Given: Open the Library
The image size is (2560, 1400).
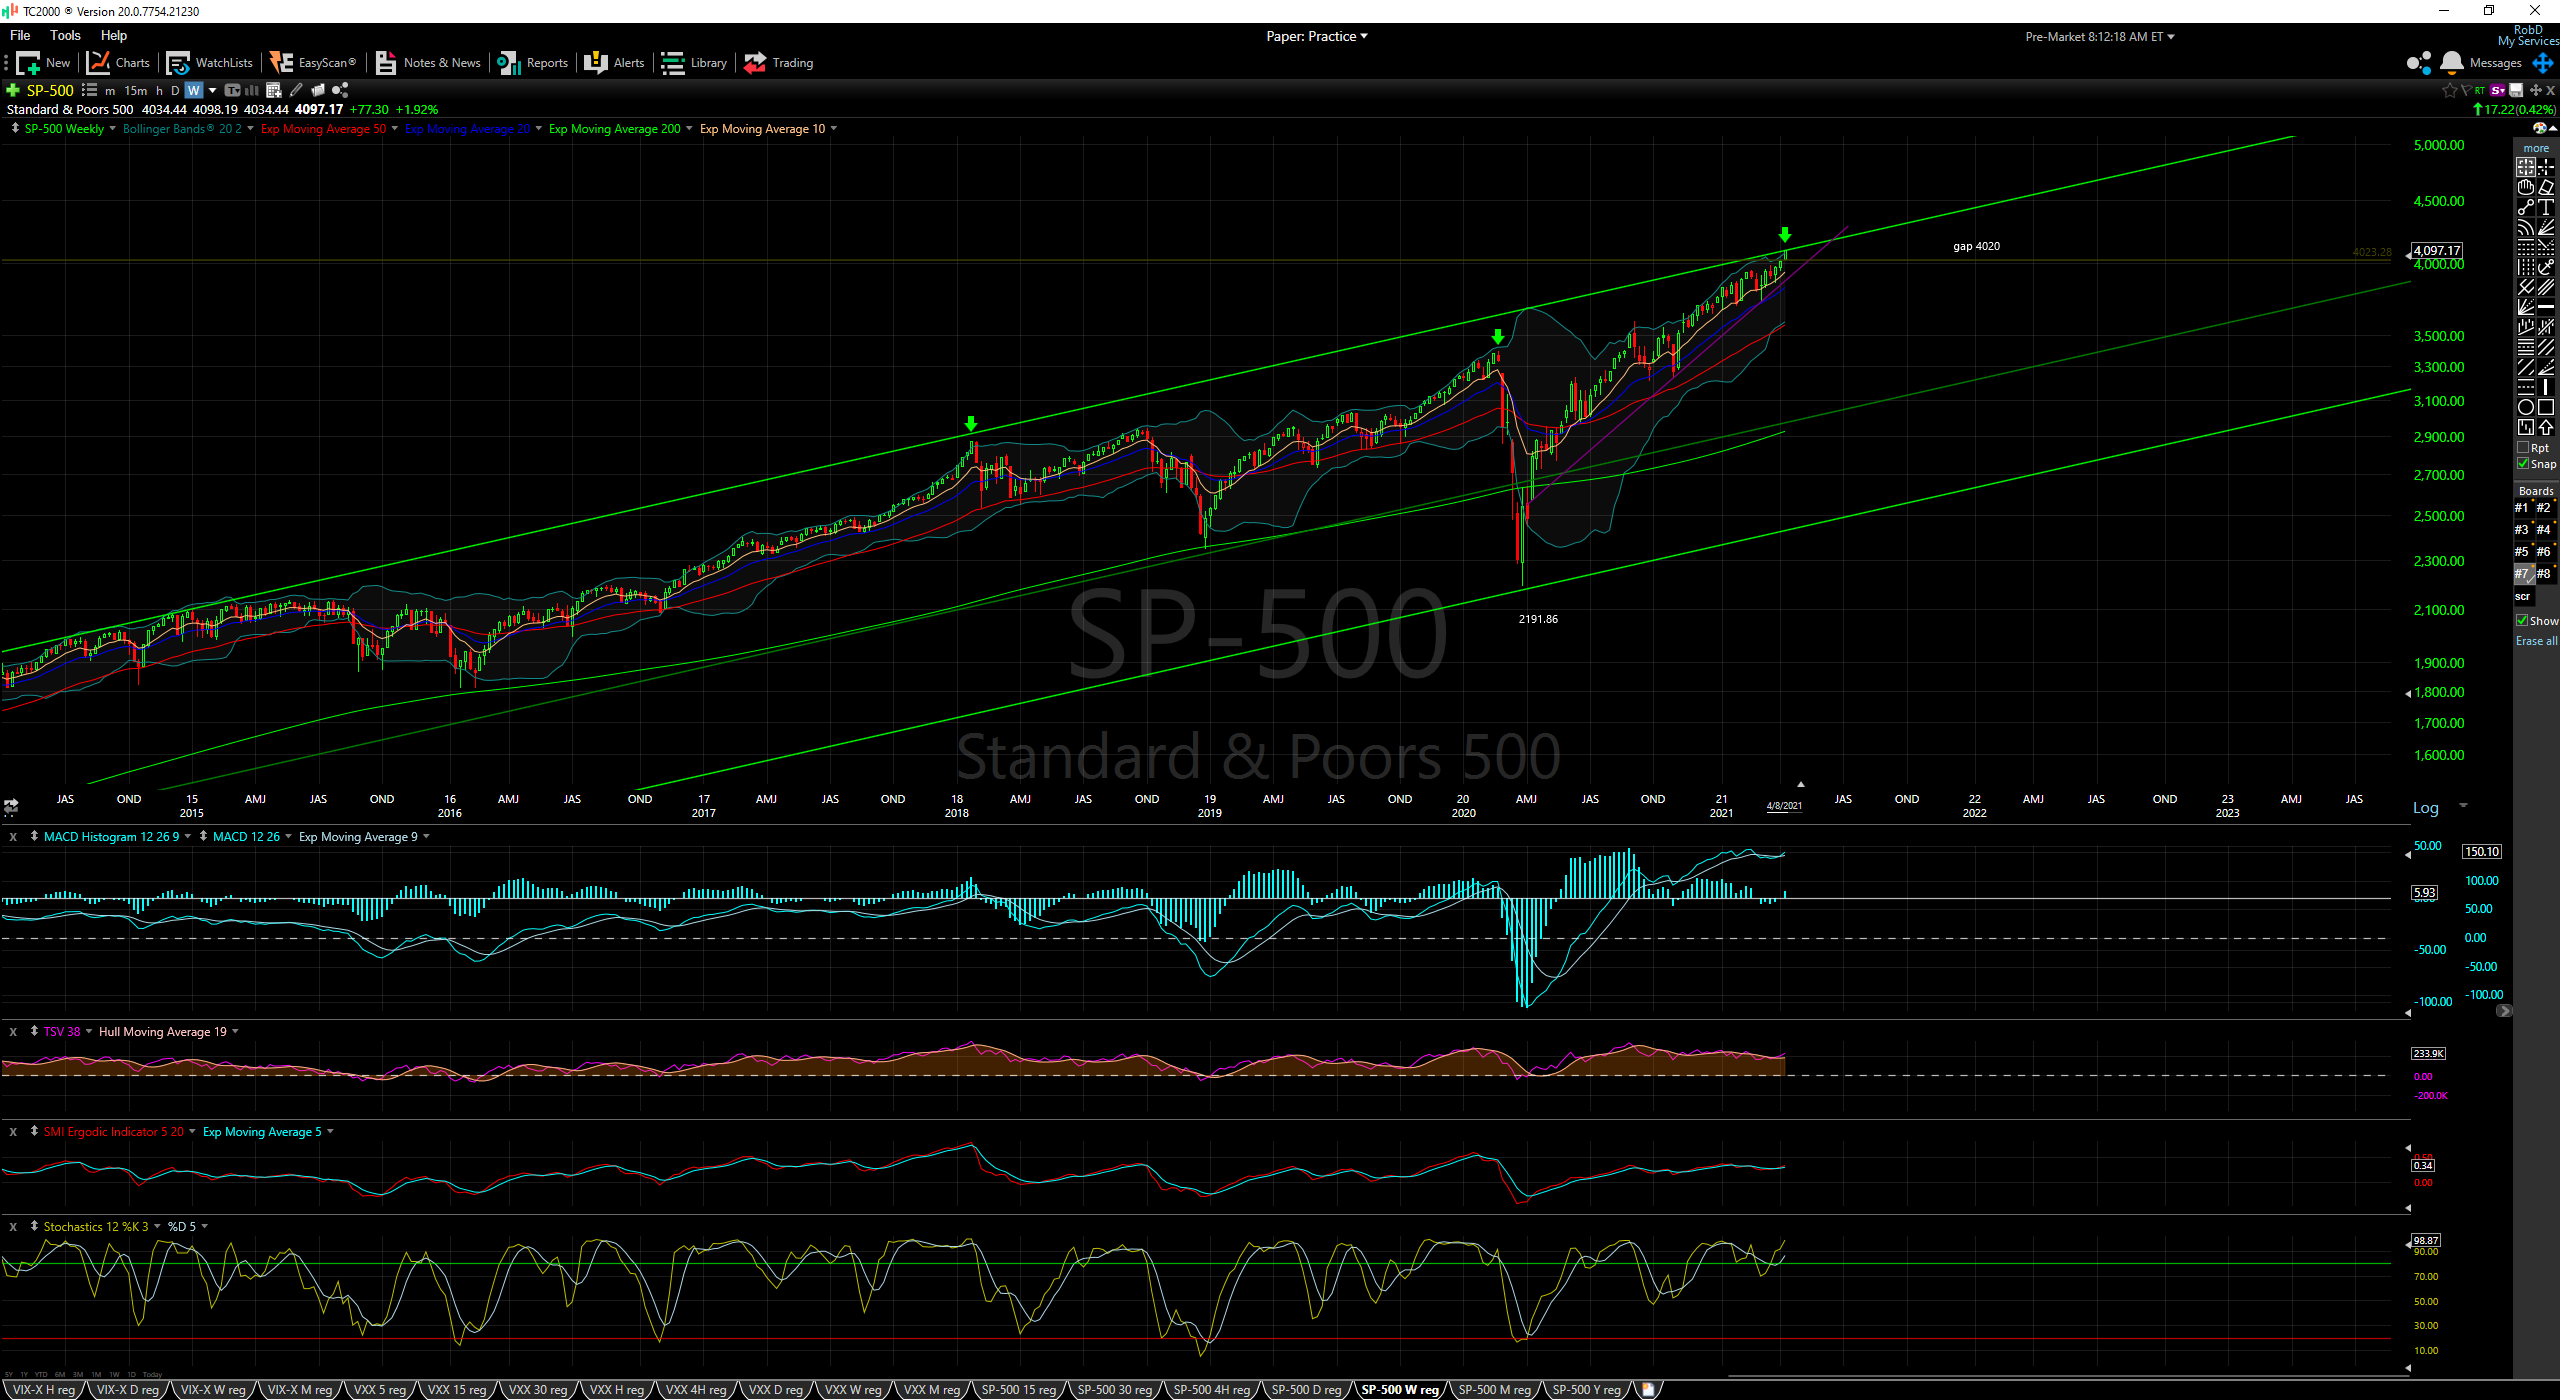Looking at the screenshot, I should click(694, 63).
